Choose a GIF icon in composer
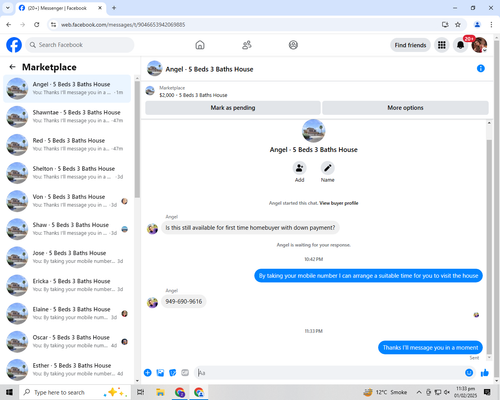 tap(185, 373)
